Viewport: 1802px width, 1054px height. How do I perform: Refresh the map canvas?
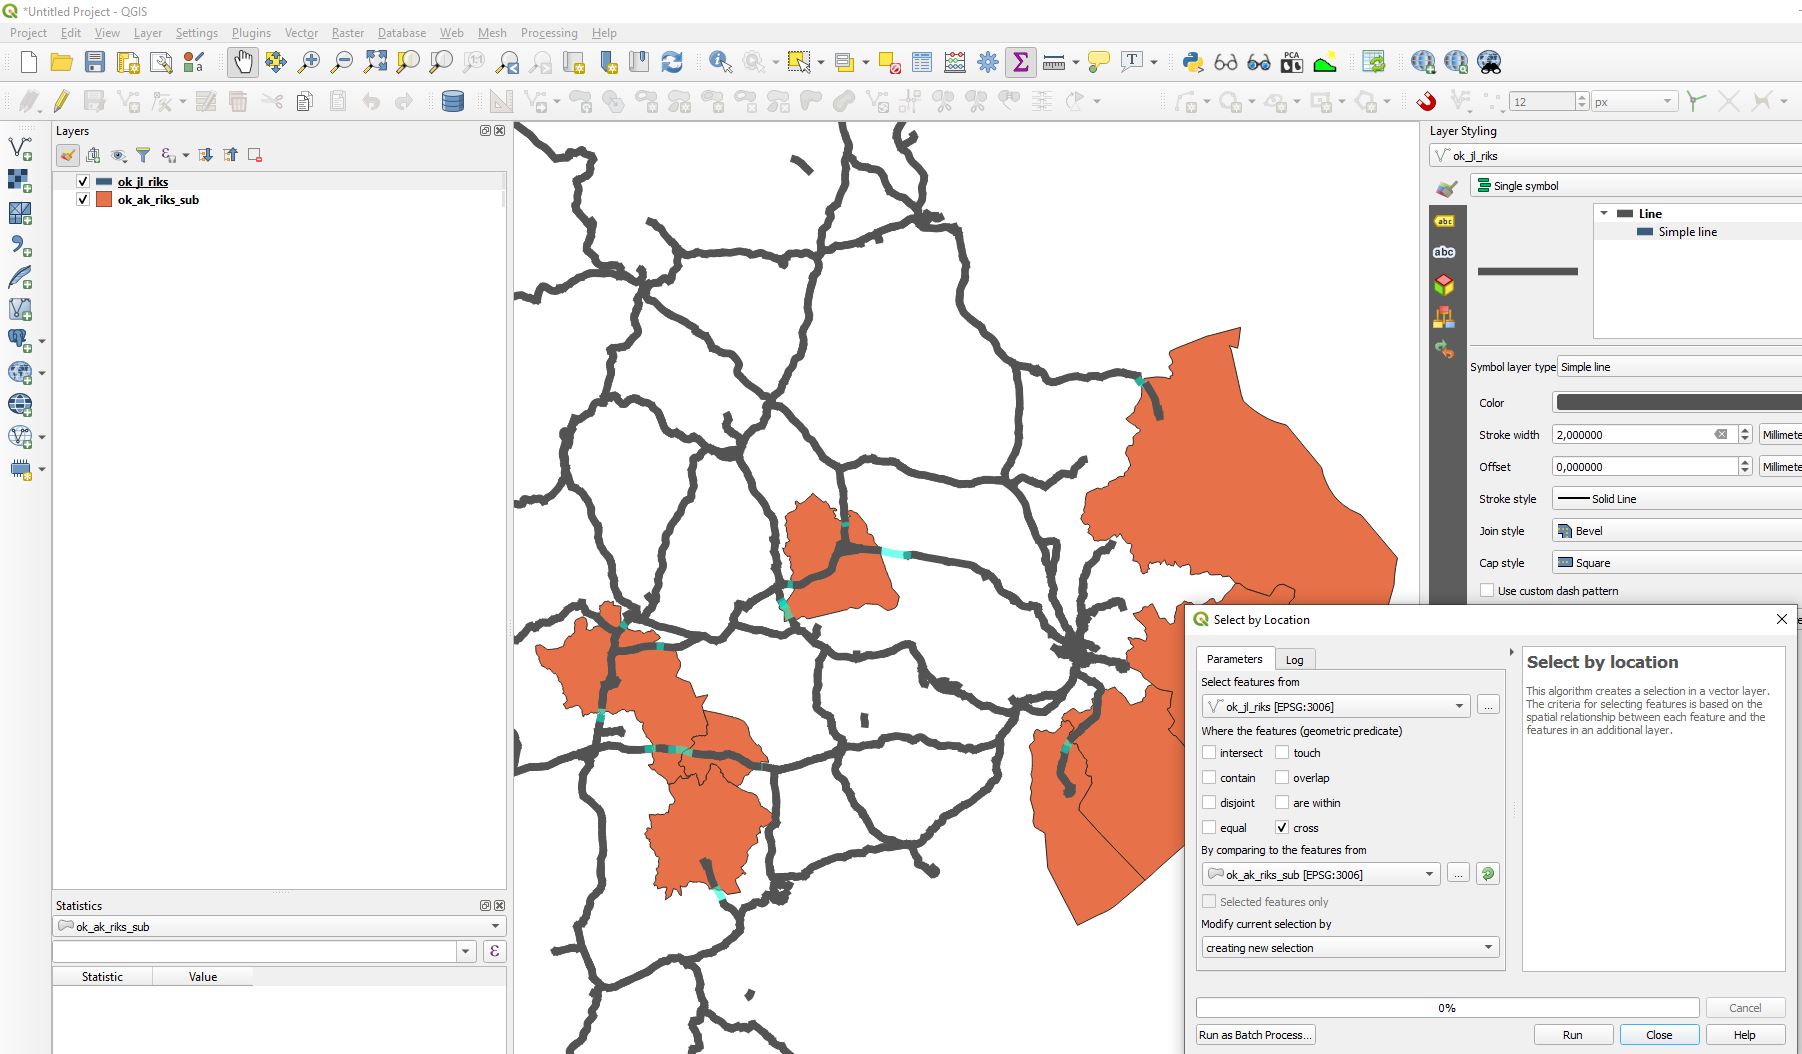(x=672, y=62)
